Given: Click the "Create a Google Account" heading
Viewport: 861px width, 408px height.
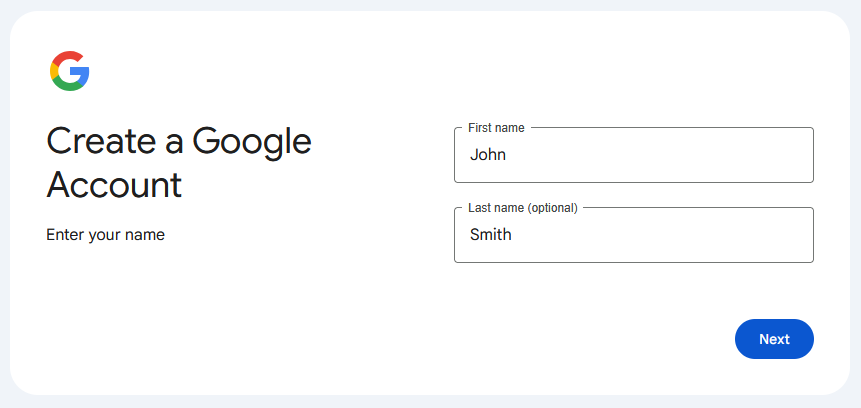Looking at the screenshot, I should pyautogui.click(x=179, y=163).
